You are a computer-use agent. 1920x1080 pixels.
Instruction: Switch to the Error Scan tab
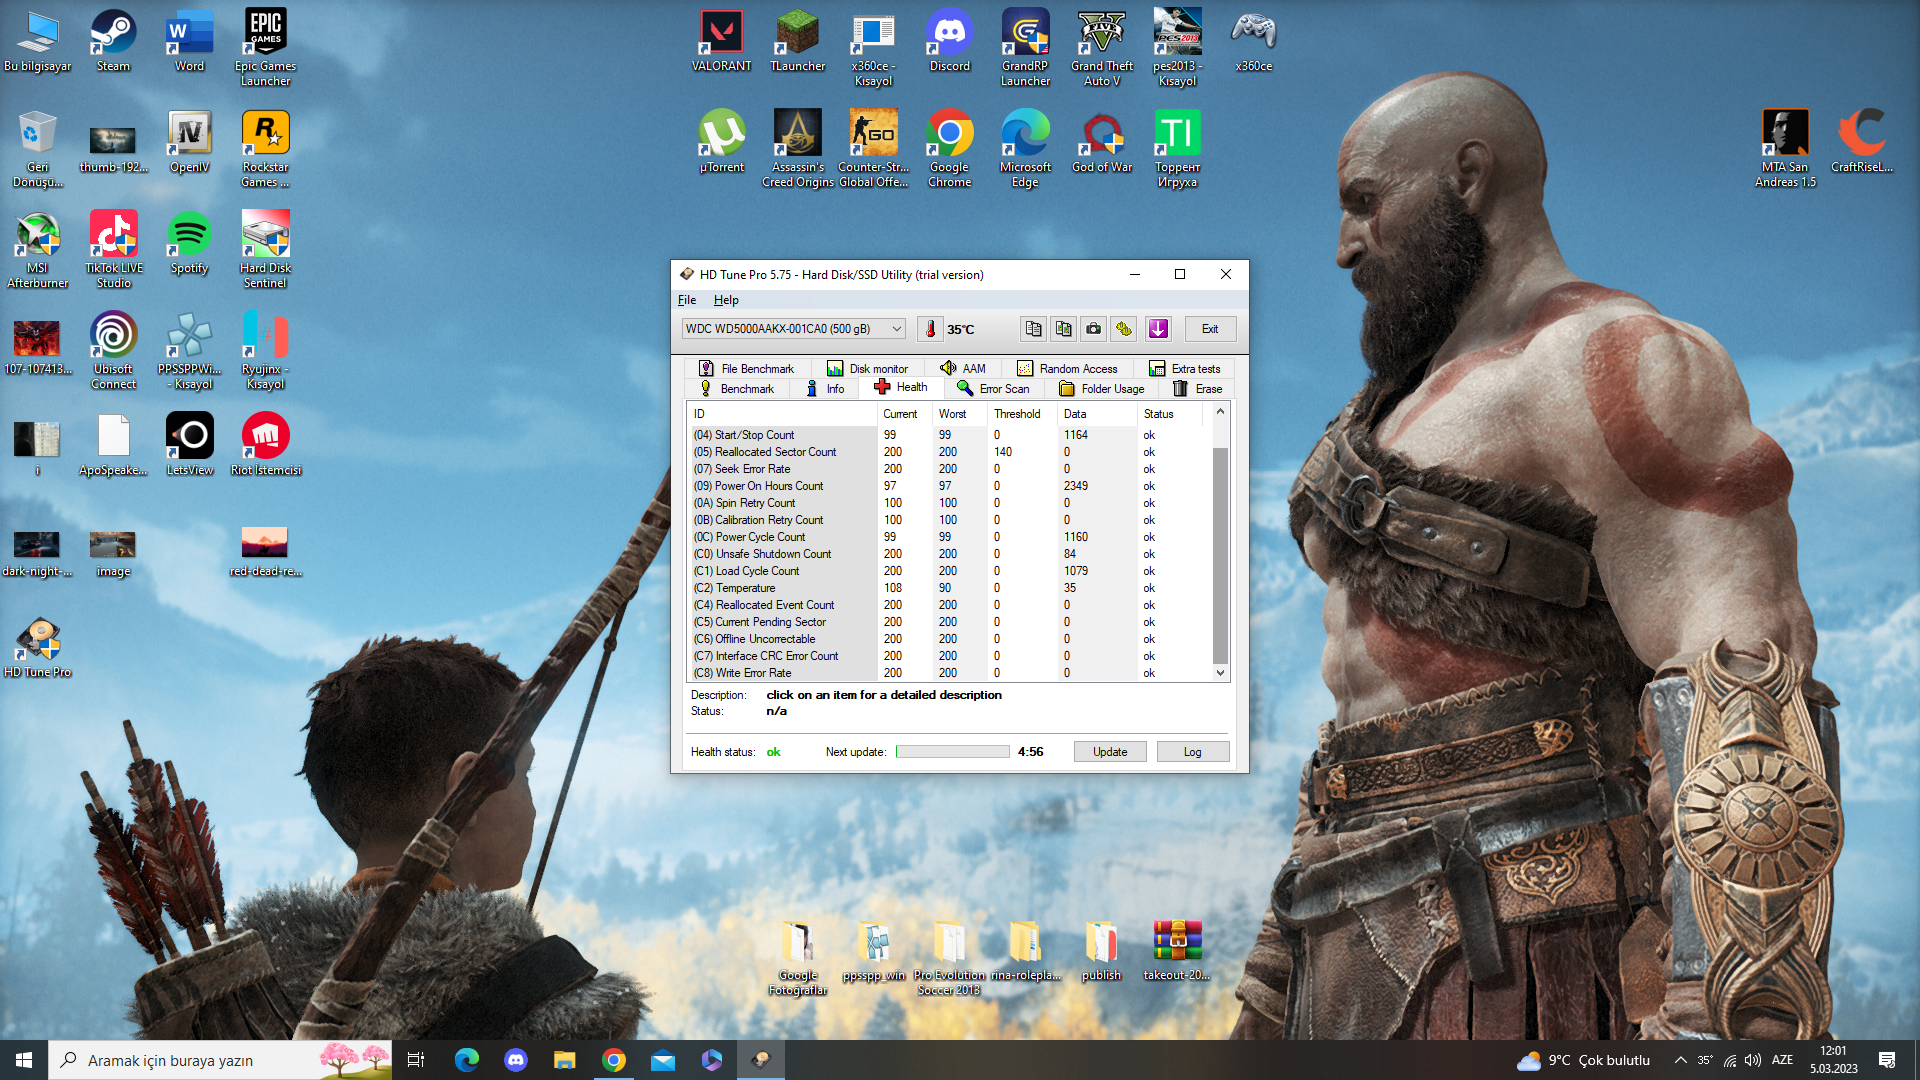click(993, 389)
